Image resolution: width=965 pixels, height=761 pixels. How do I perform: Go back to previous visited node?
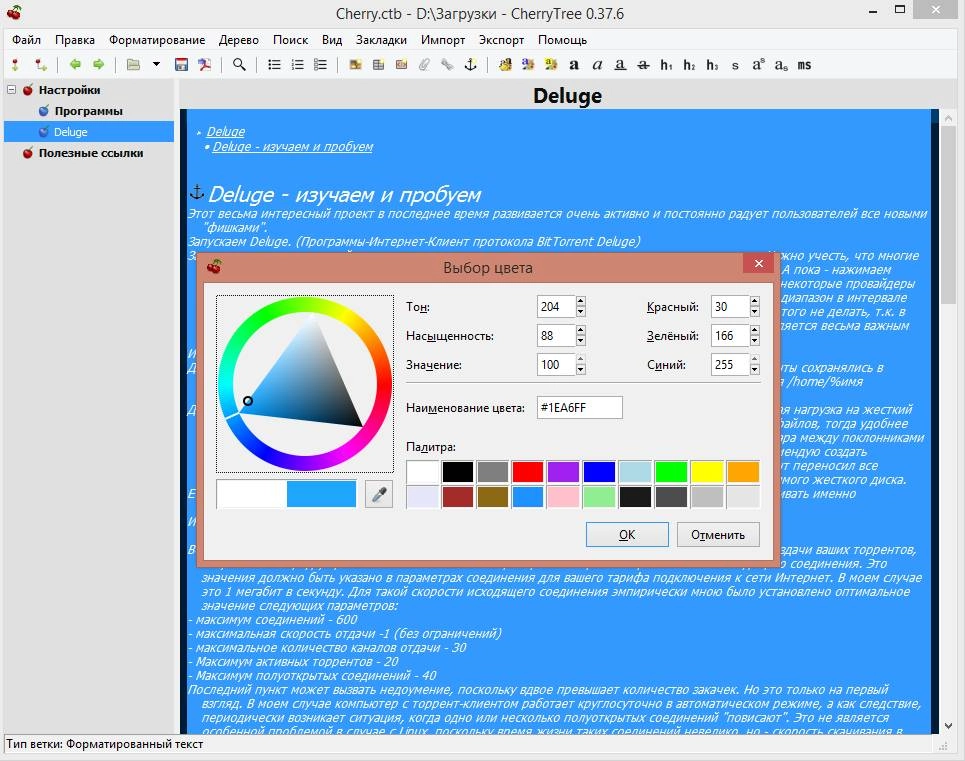pyautogui.click(x=75, y=65)
